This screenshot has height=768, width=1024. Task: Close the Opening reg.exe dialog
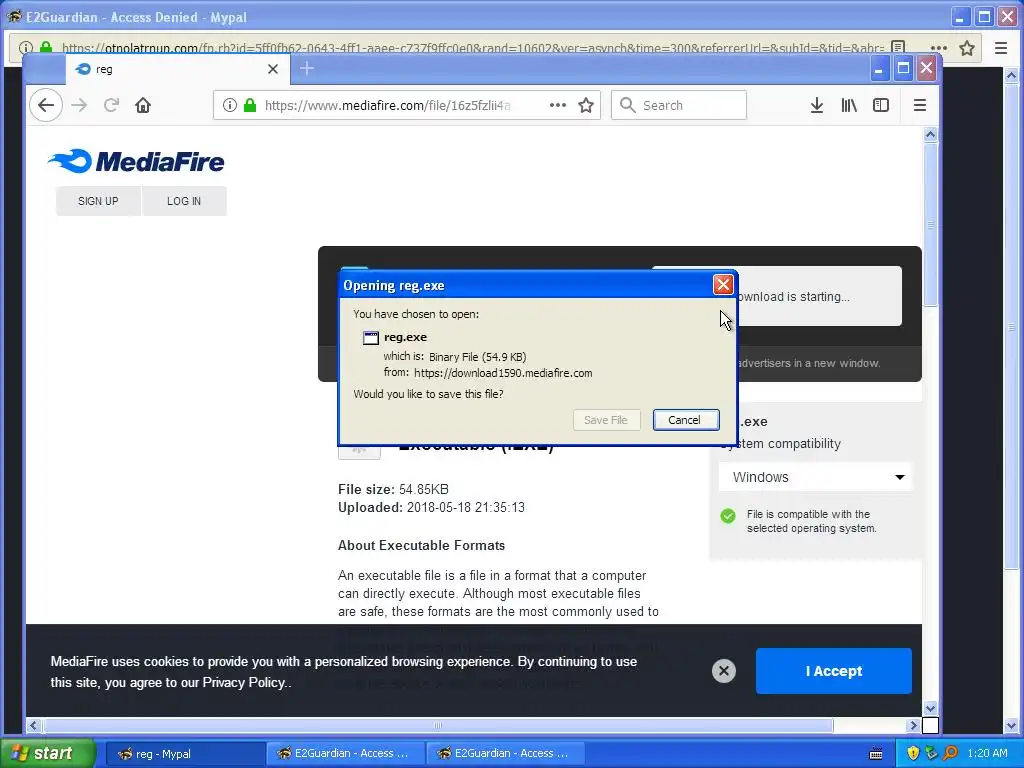[723, 285]
